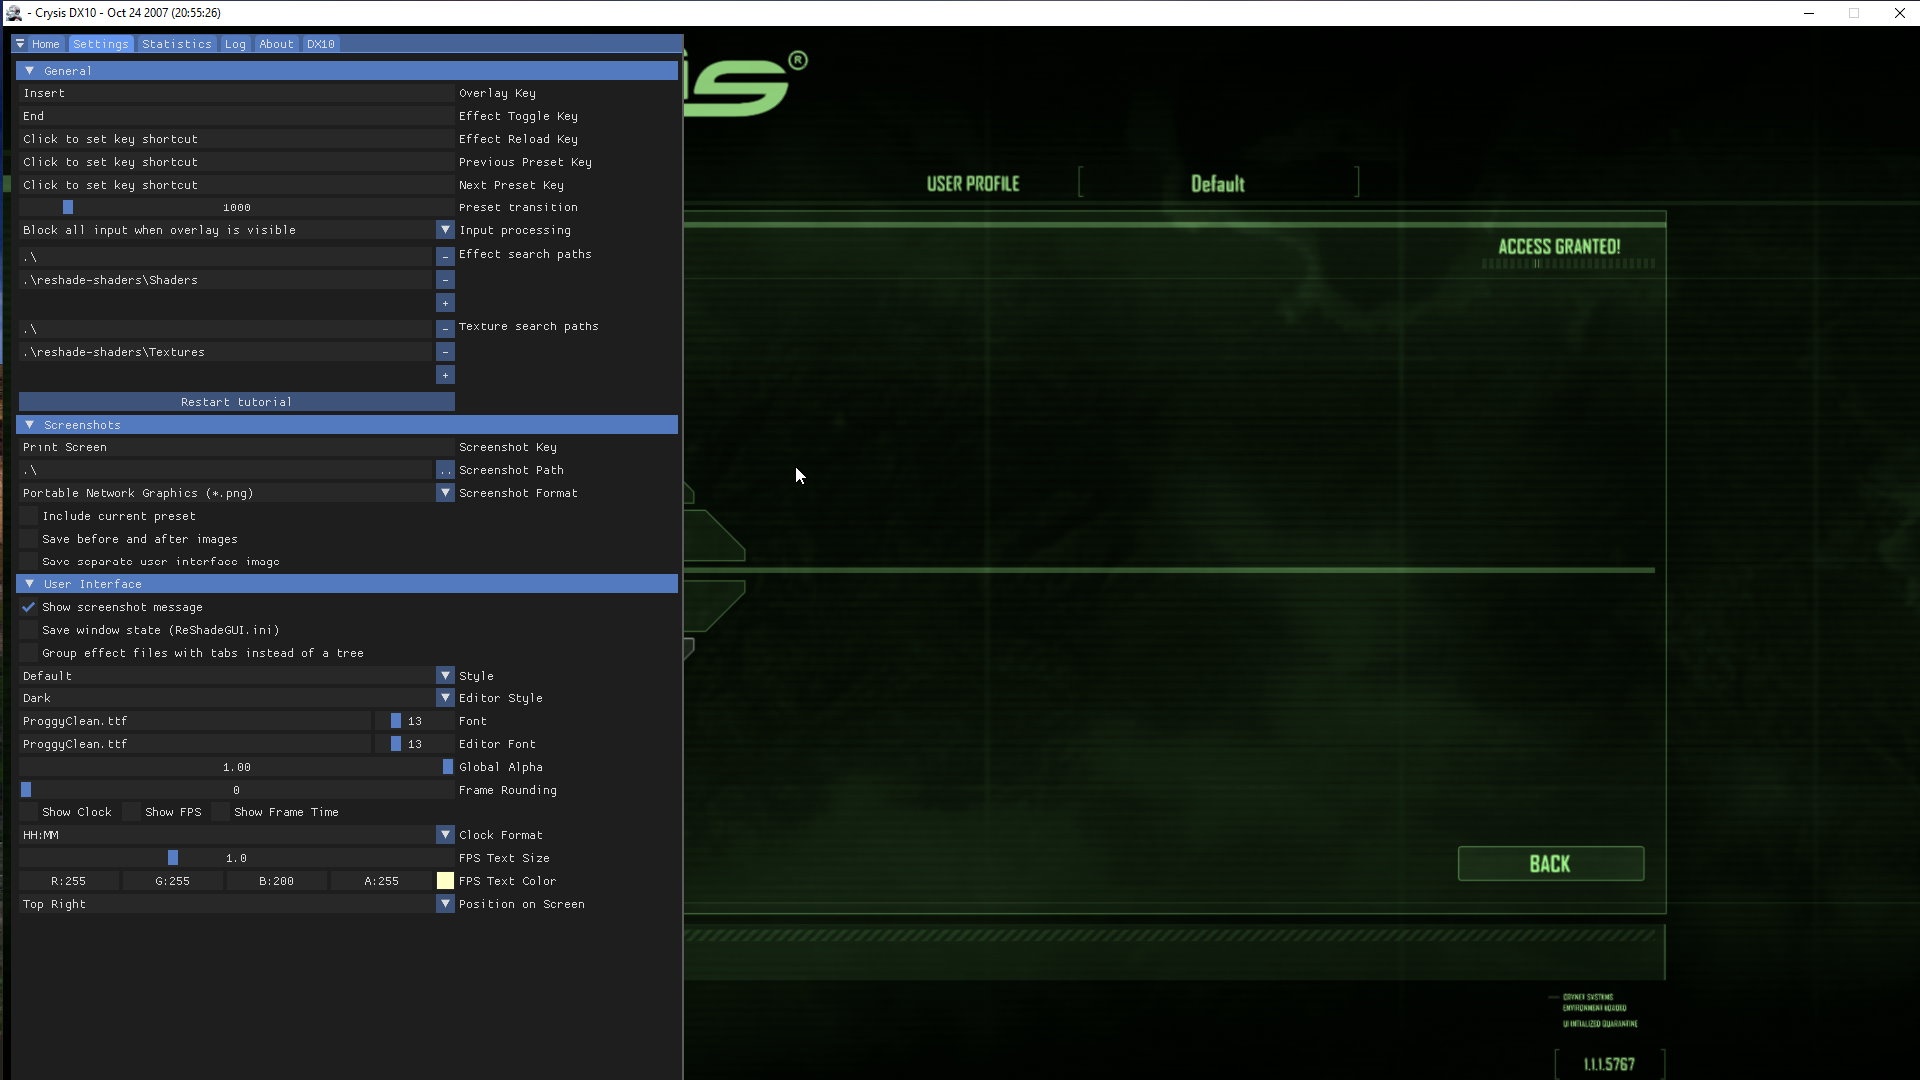Remove the reshade-shaders\Shaders effect path
Screen dimensions: 1920x1080
tap(445, 280)
